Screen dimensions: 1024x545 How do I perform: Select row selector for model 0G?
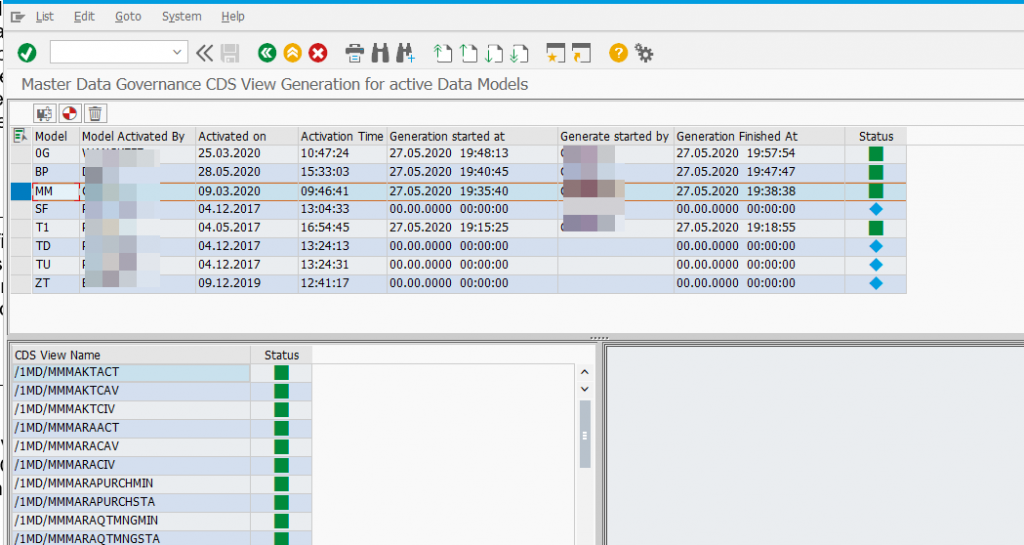coord(21,153)
